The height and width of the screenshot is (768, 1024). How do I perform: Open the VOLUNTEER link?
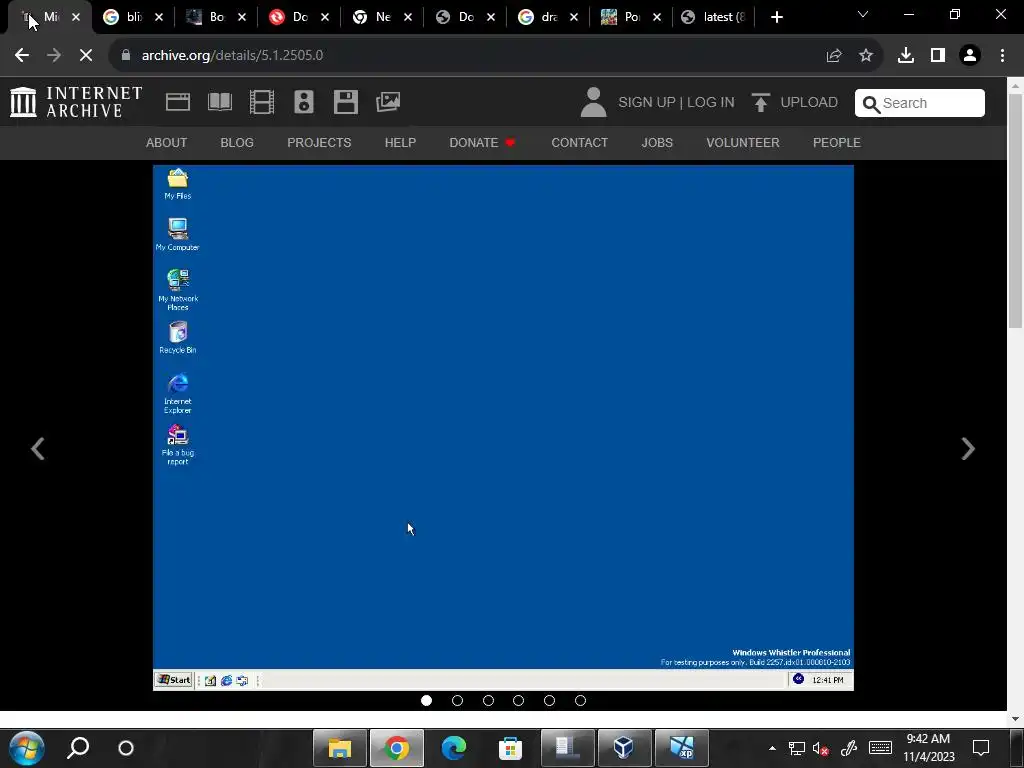(743, 142)
